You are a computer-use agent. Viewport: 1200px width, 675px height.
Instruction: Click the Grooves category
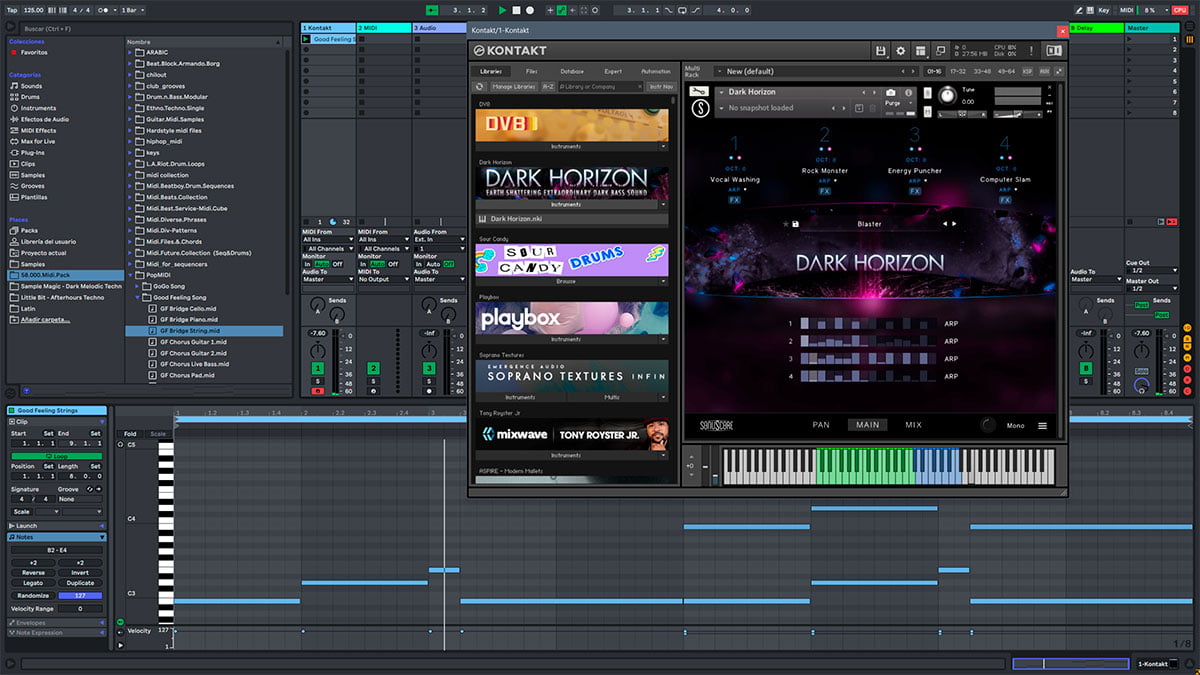(32, 186)
